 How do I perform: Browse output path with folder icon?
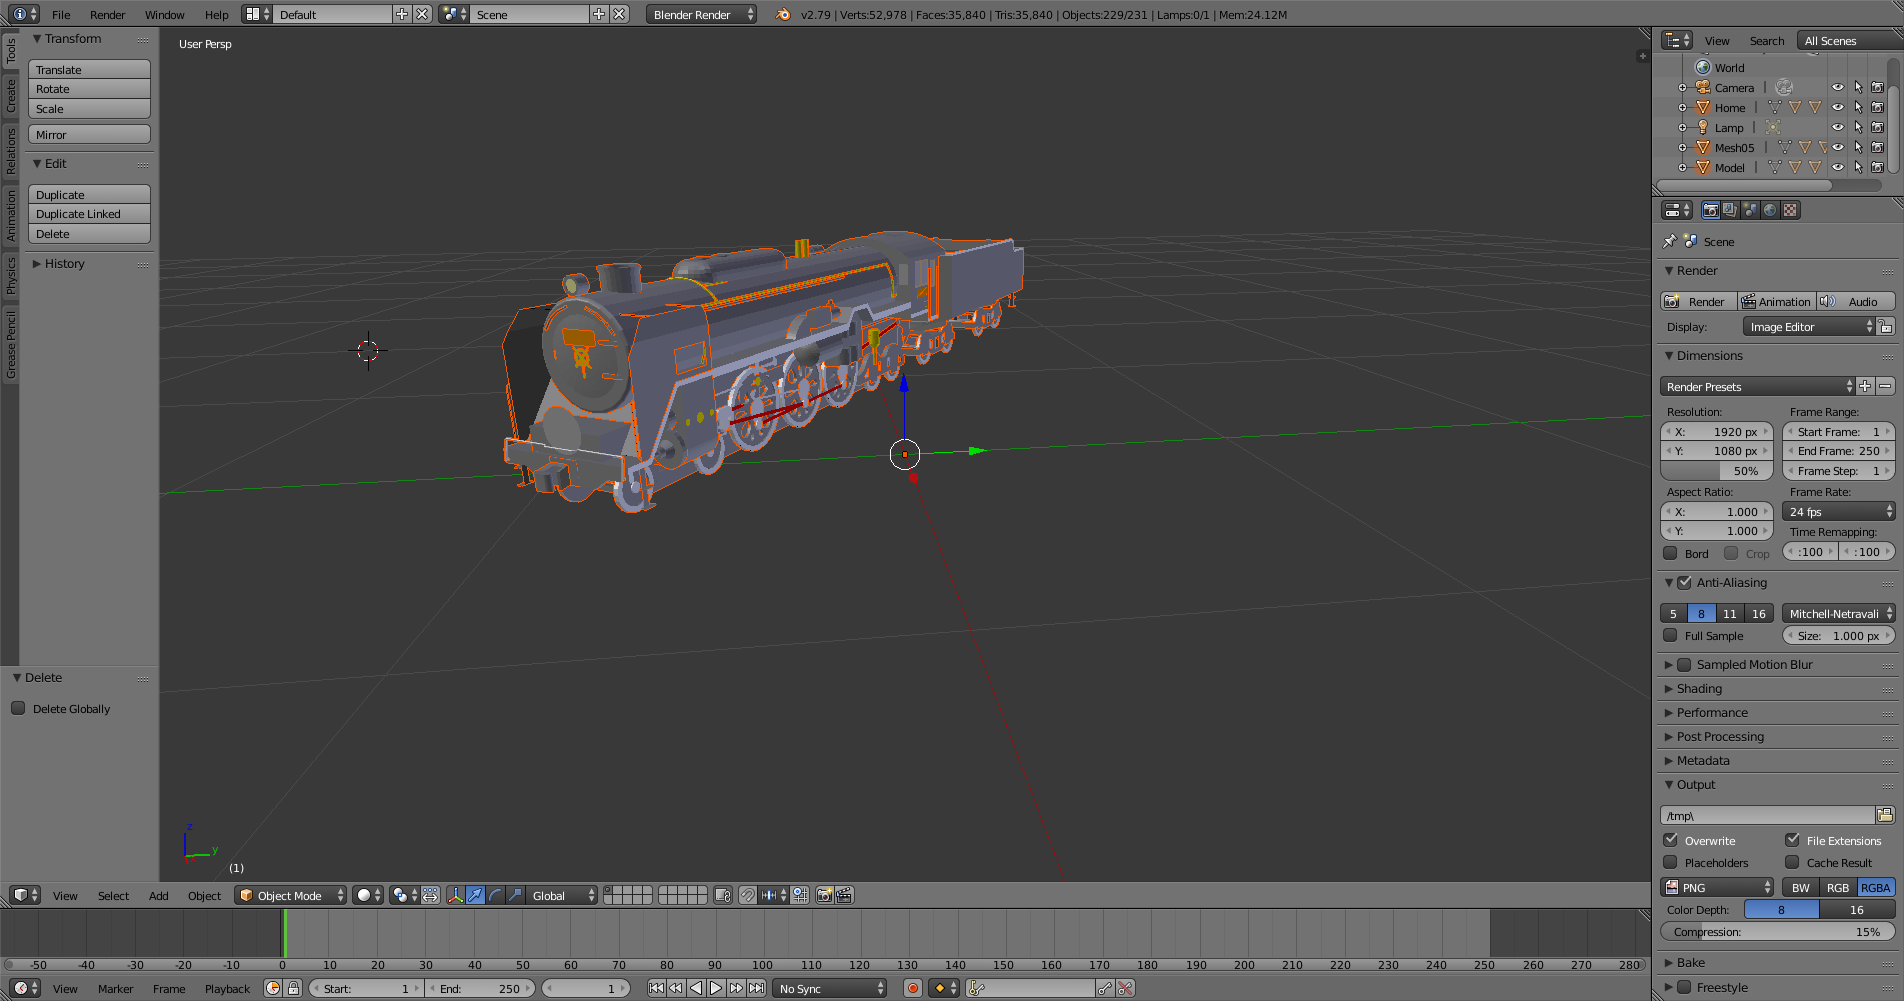(1885, 815)
